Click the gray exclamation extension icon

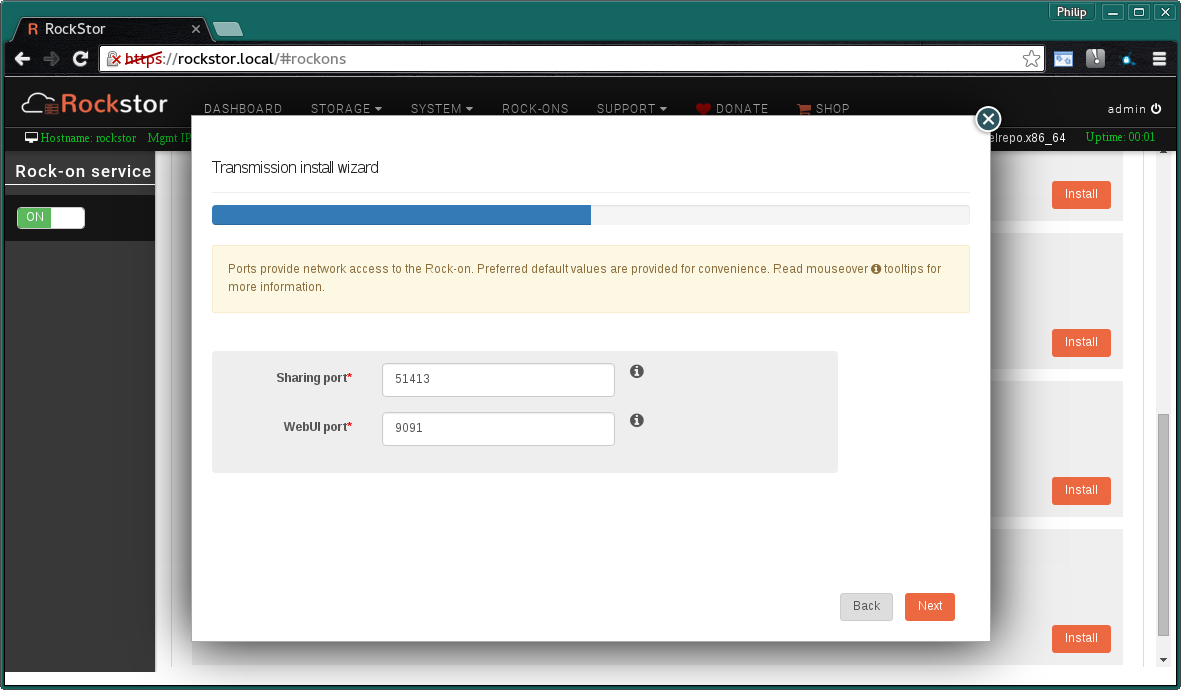pos(1095,58)
